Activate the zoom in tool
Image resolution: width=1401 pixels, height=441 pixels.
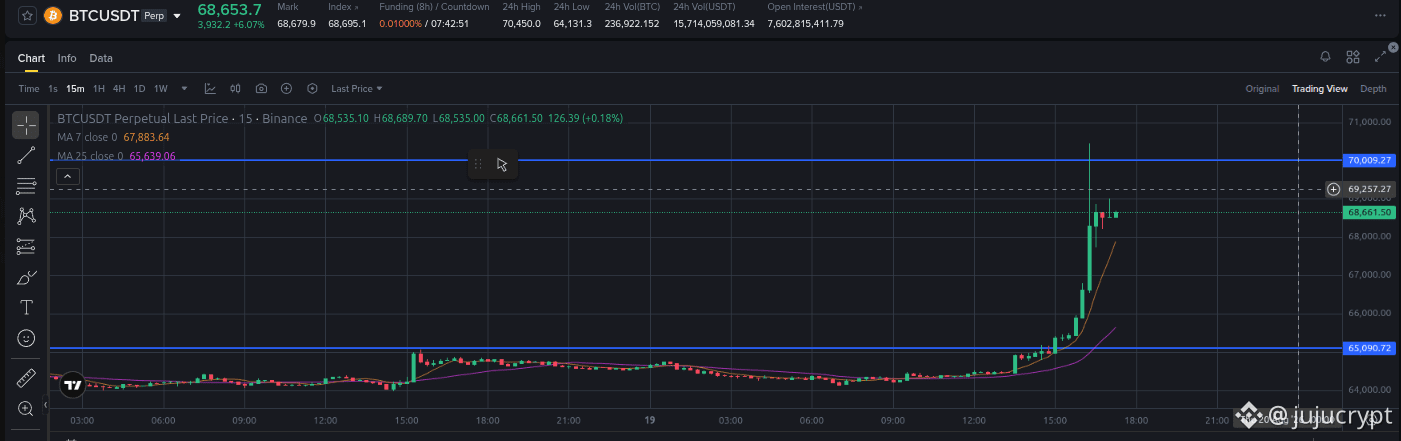tap(26, 409)
